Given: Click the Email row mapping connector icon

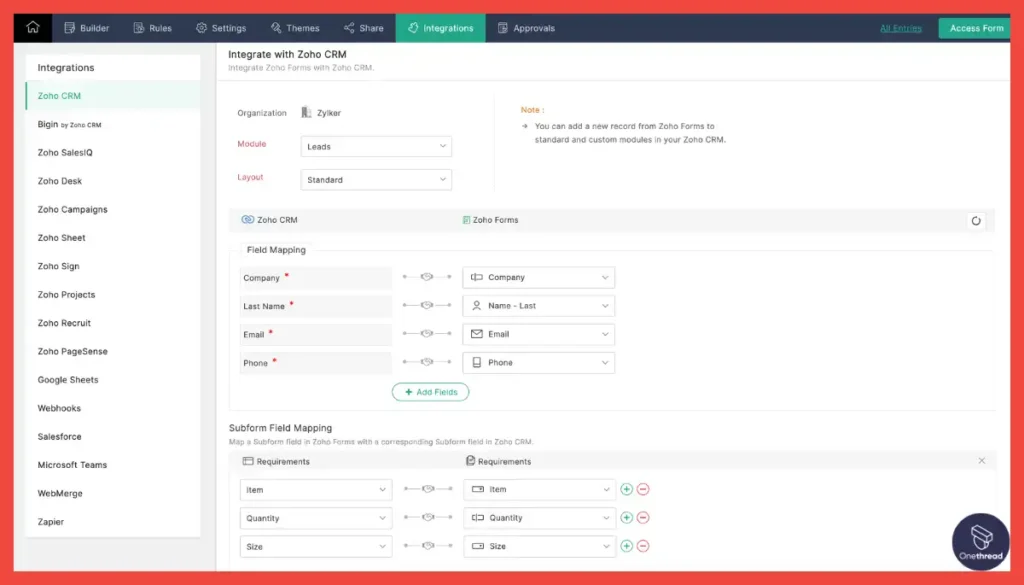Looking at the screenshot, I should [x=427, y=334].
